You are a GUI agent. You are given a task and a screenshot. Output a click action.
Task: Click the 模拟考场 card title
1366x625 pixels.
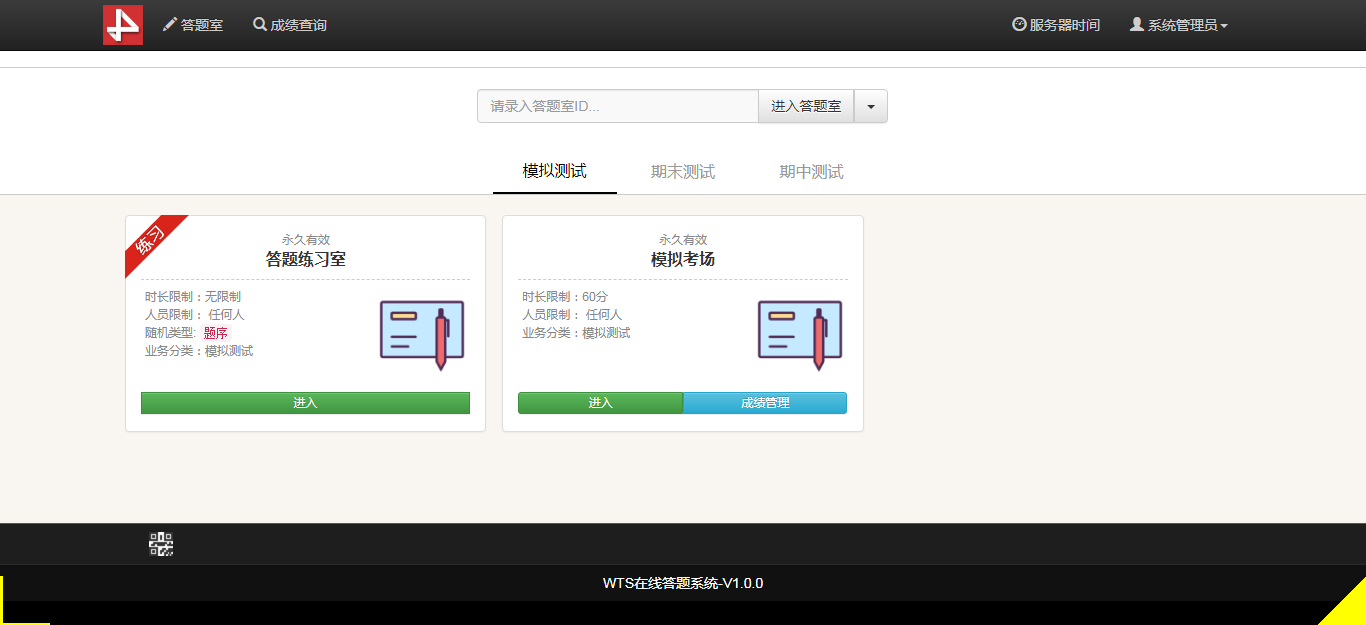(x=682, y=260)
